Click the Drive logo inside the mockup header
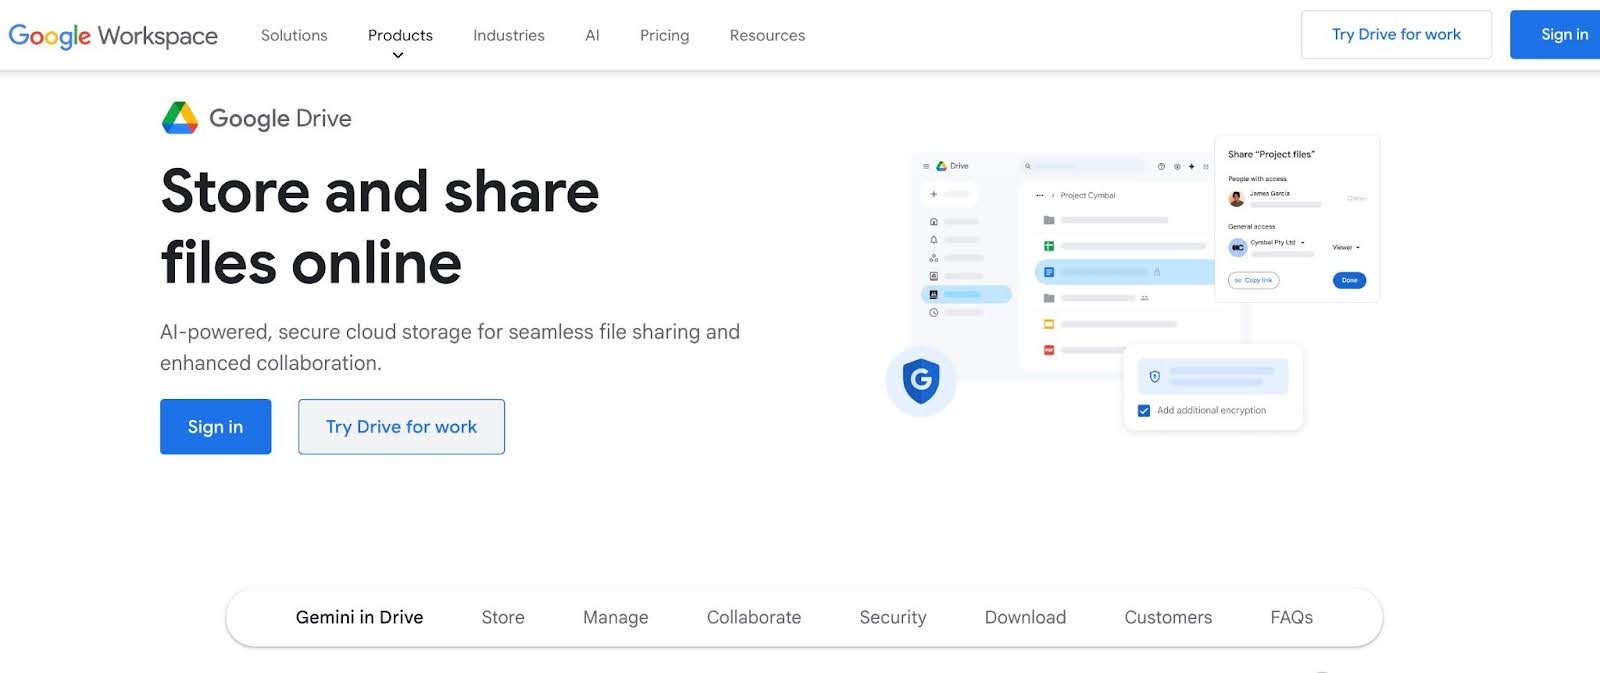The image size is (1600, 673). point(941,166)
